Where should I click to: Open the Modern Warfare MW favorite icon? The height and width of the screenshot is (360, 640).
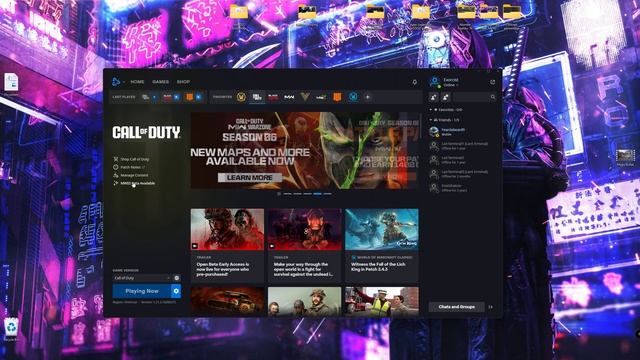pyautogui.click(x=289, y=97)
